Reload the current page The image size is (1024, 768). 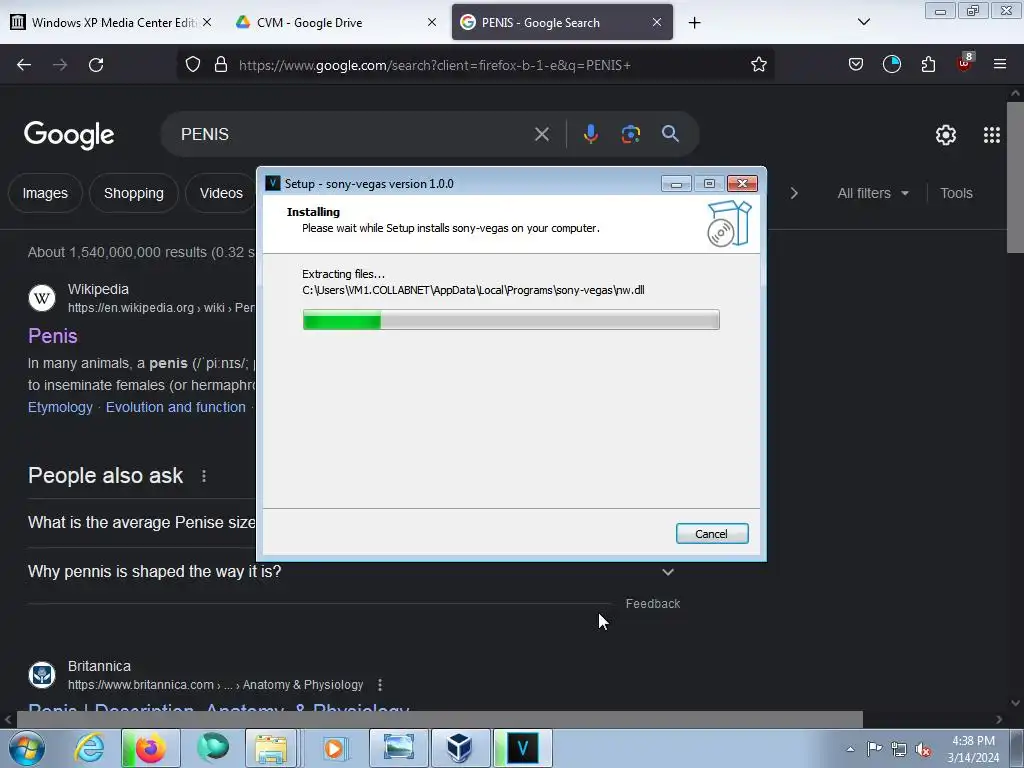(x=96, y=65)
